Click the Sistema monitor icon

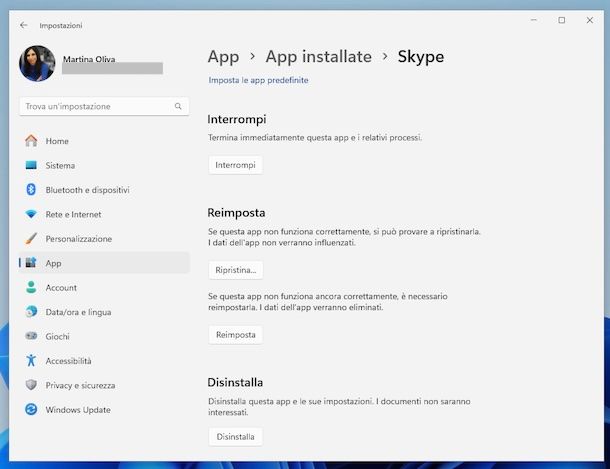tap(31, 165)
